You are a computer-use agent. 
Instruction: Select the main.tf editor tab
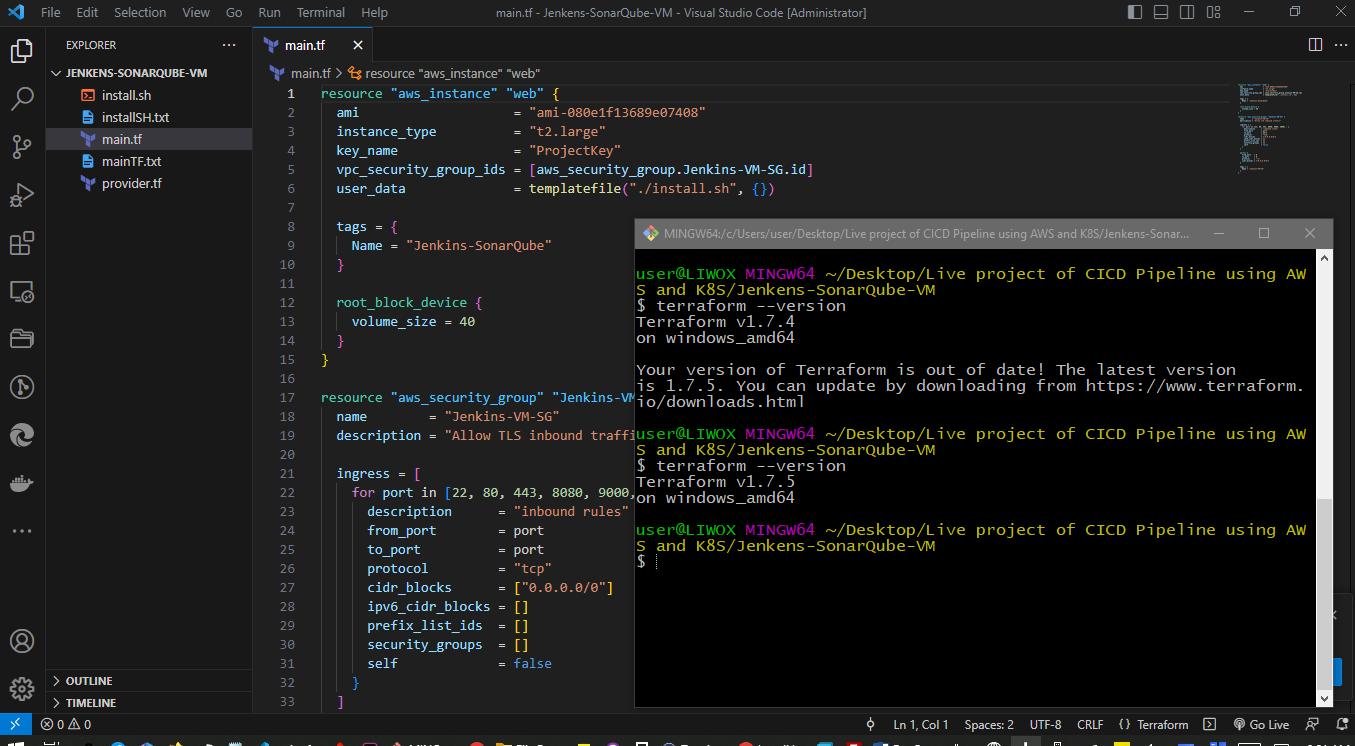click(304, 45)
